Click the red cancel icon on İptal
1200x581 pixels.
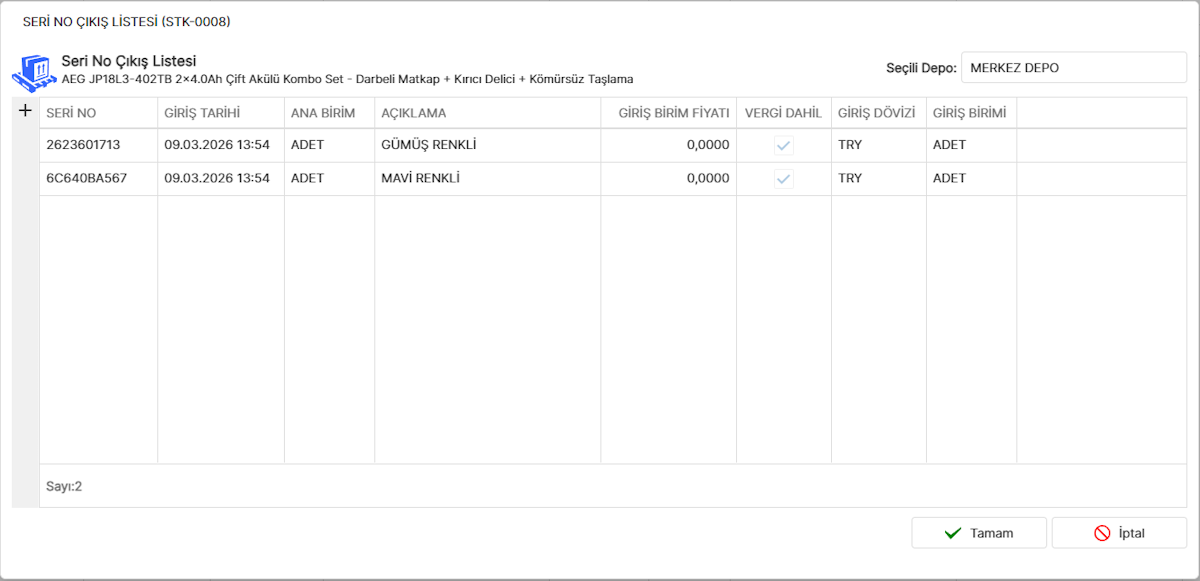coord(1102,533)
